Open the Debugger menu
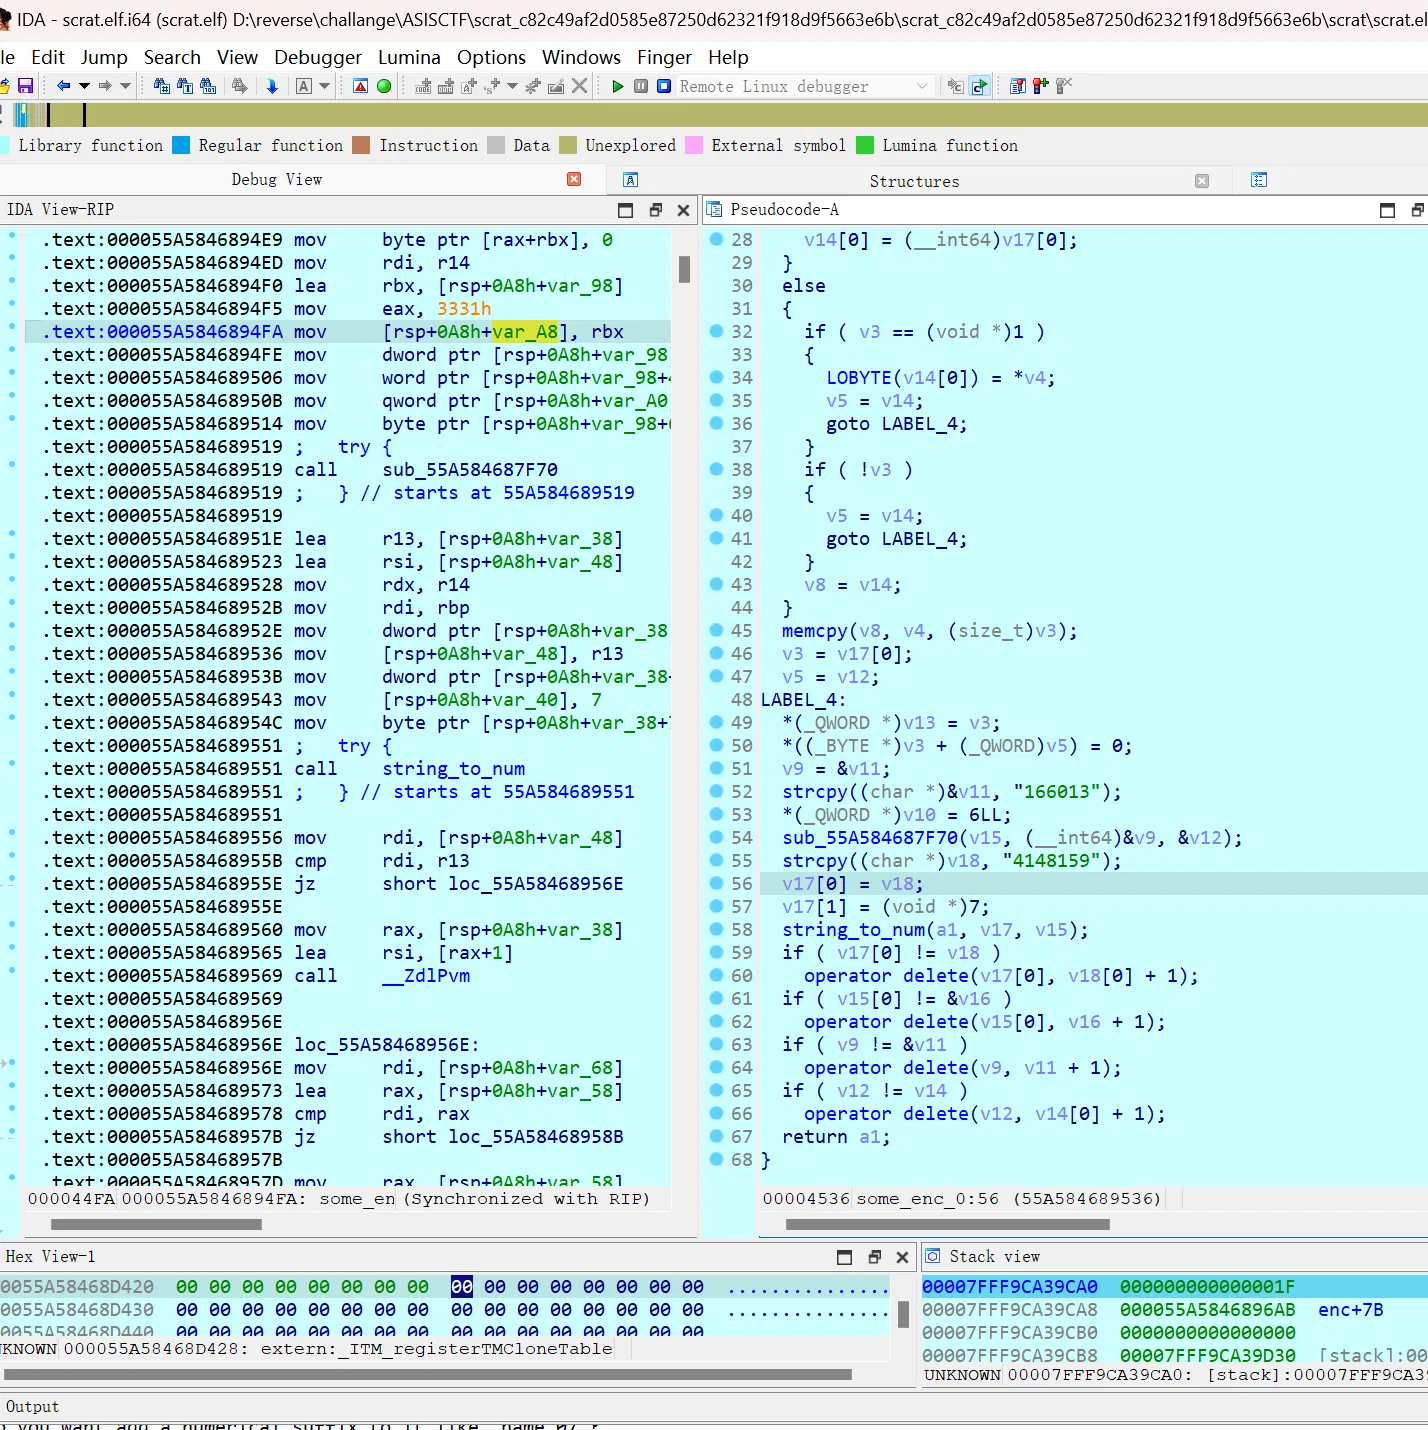This screenshot has height=1430, width=1428. pyautogui.click(x=318, y=57)
